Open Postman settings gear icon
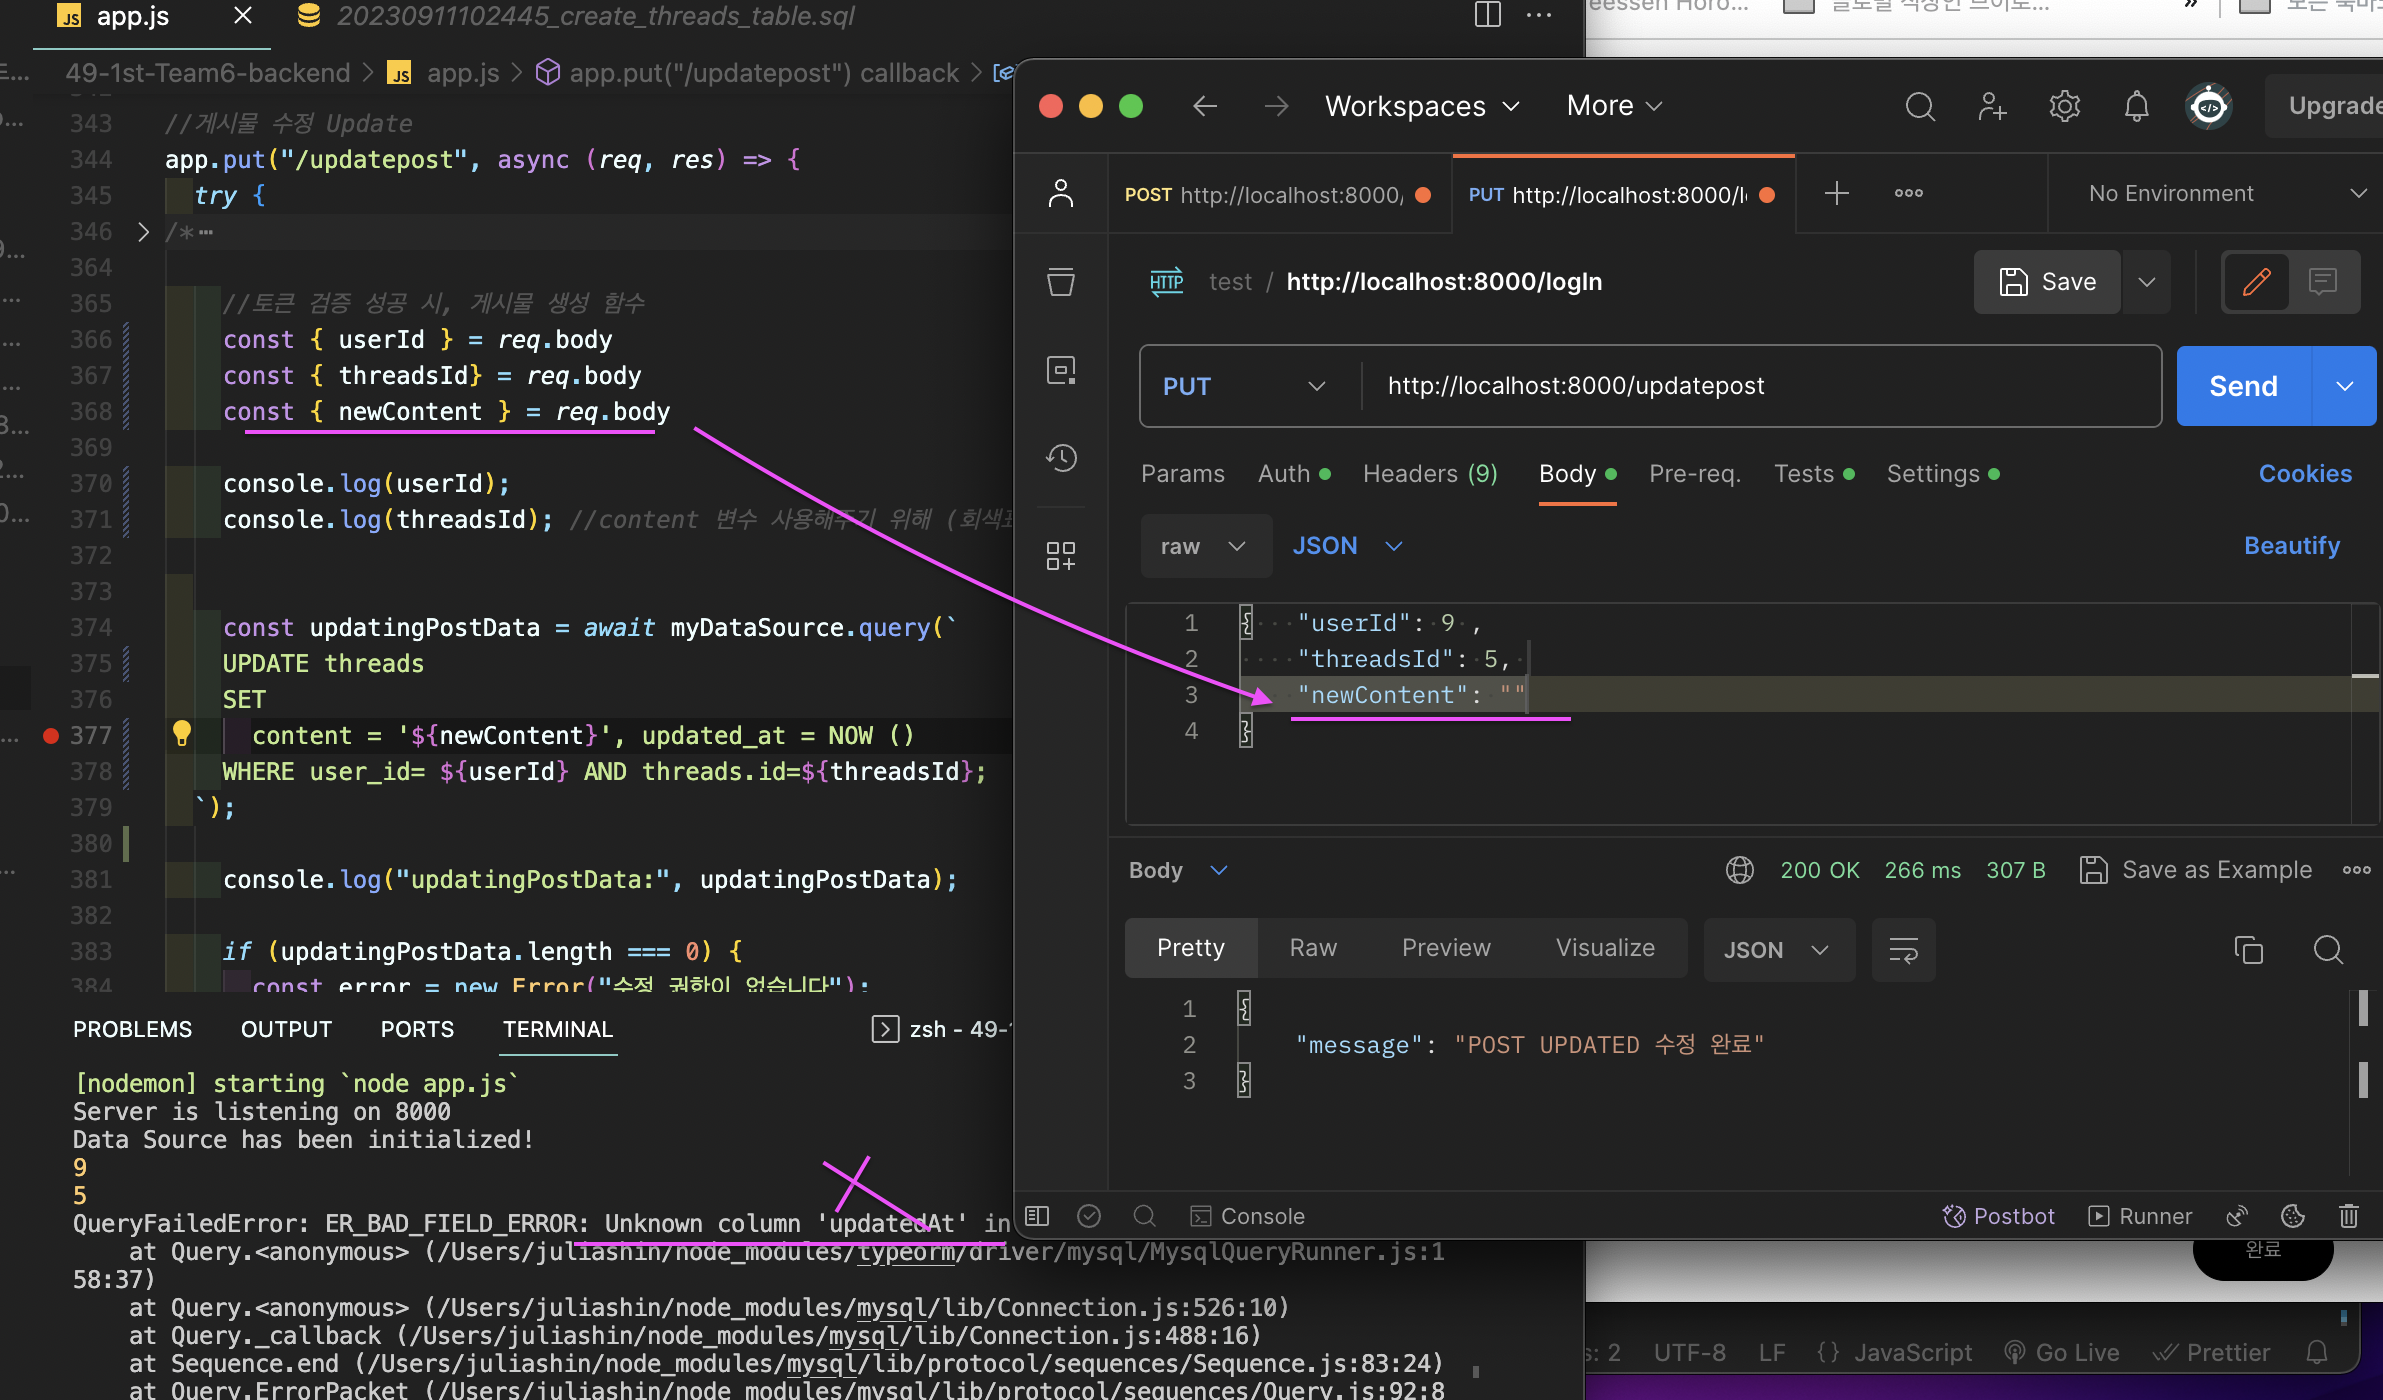This screenshot has height=1400, width=2383. click(2064, 106)
